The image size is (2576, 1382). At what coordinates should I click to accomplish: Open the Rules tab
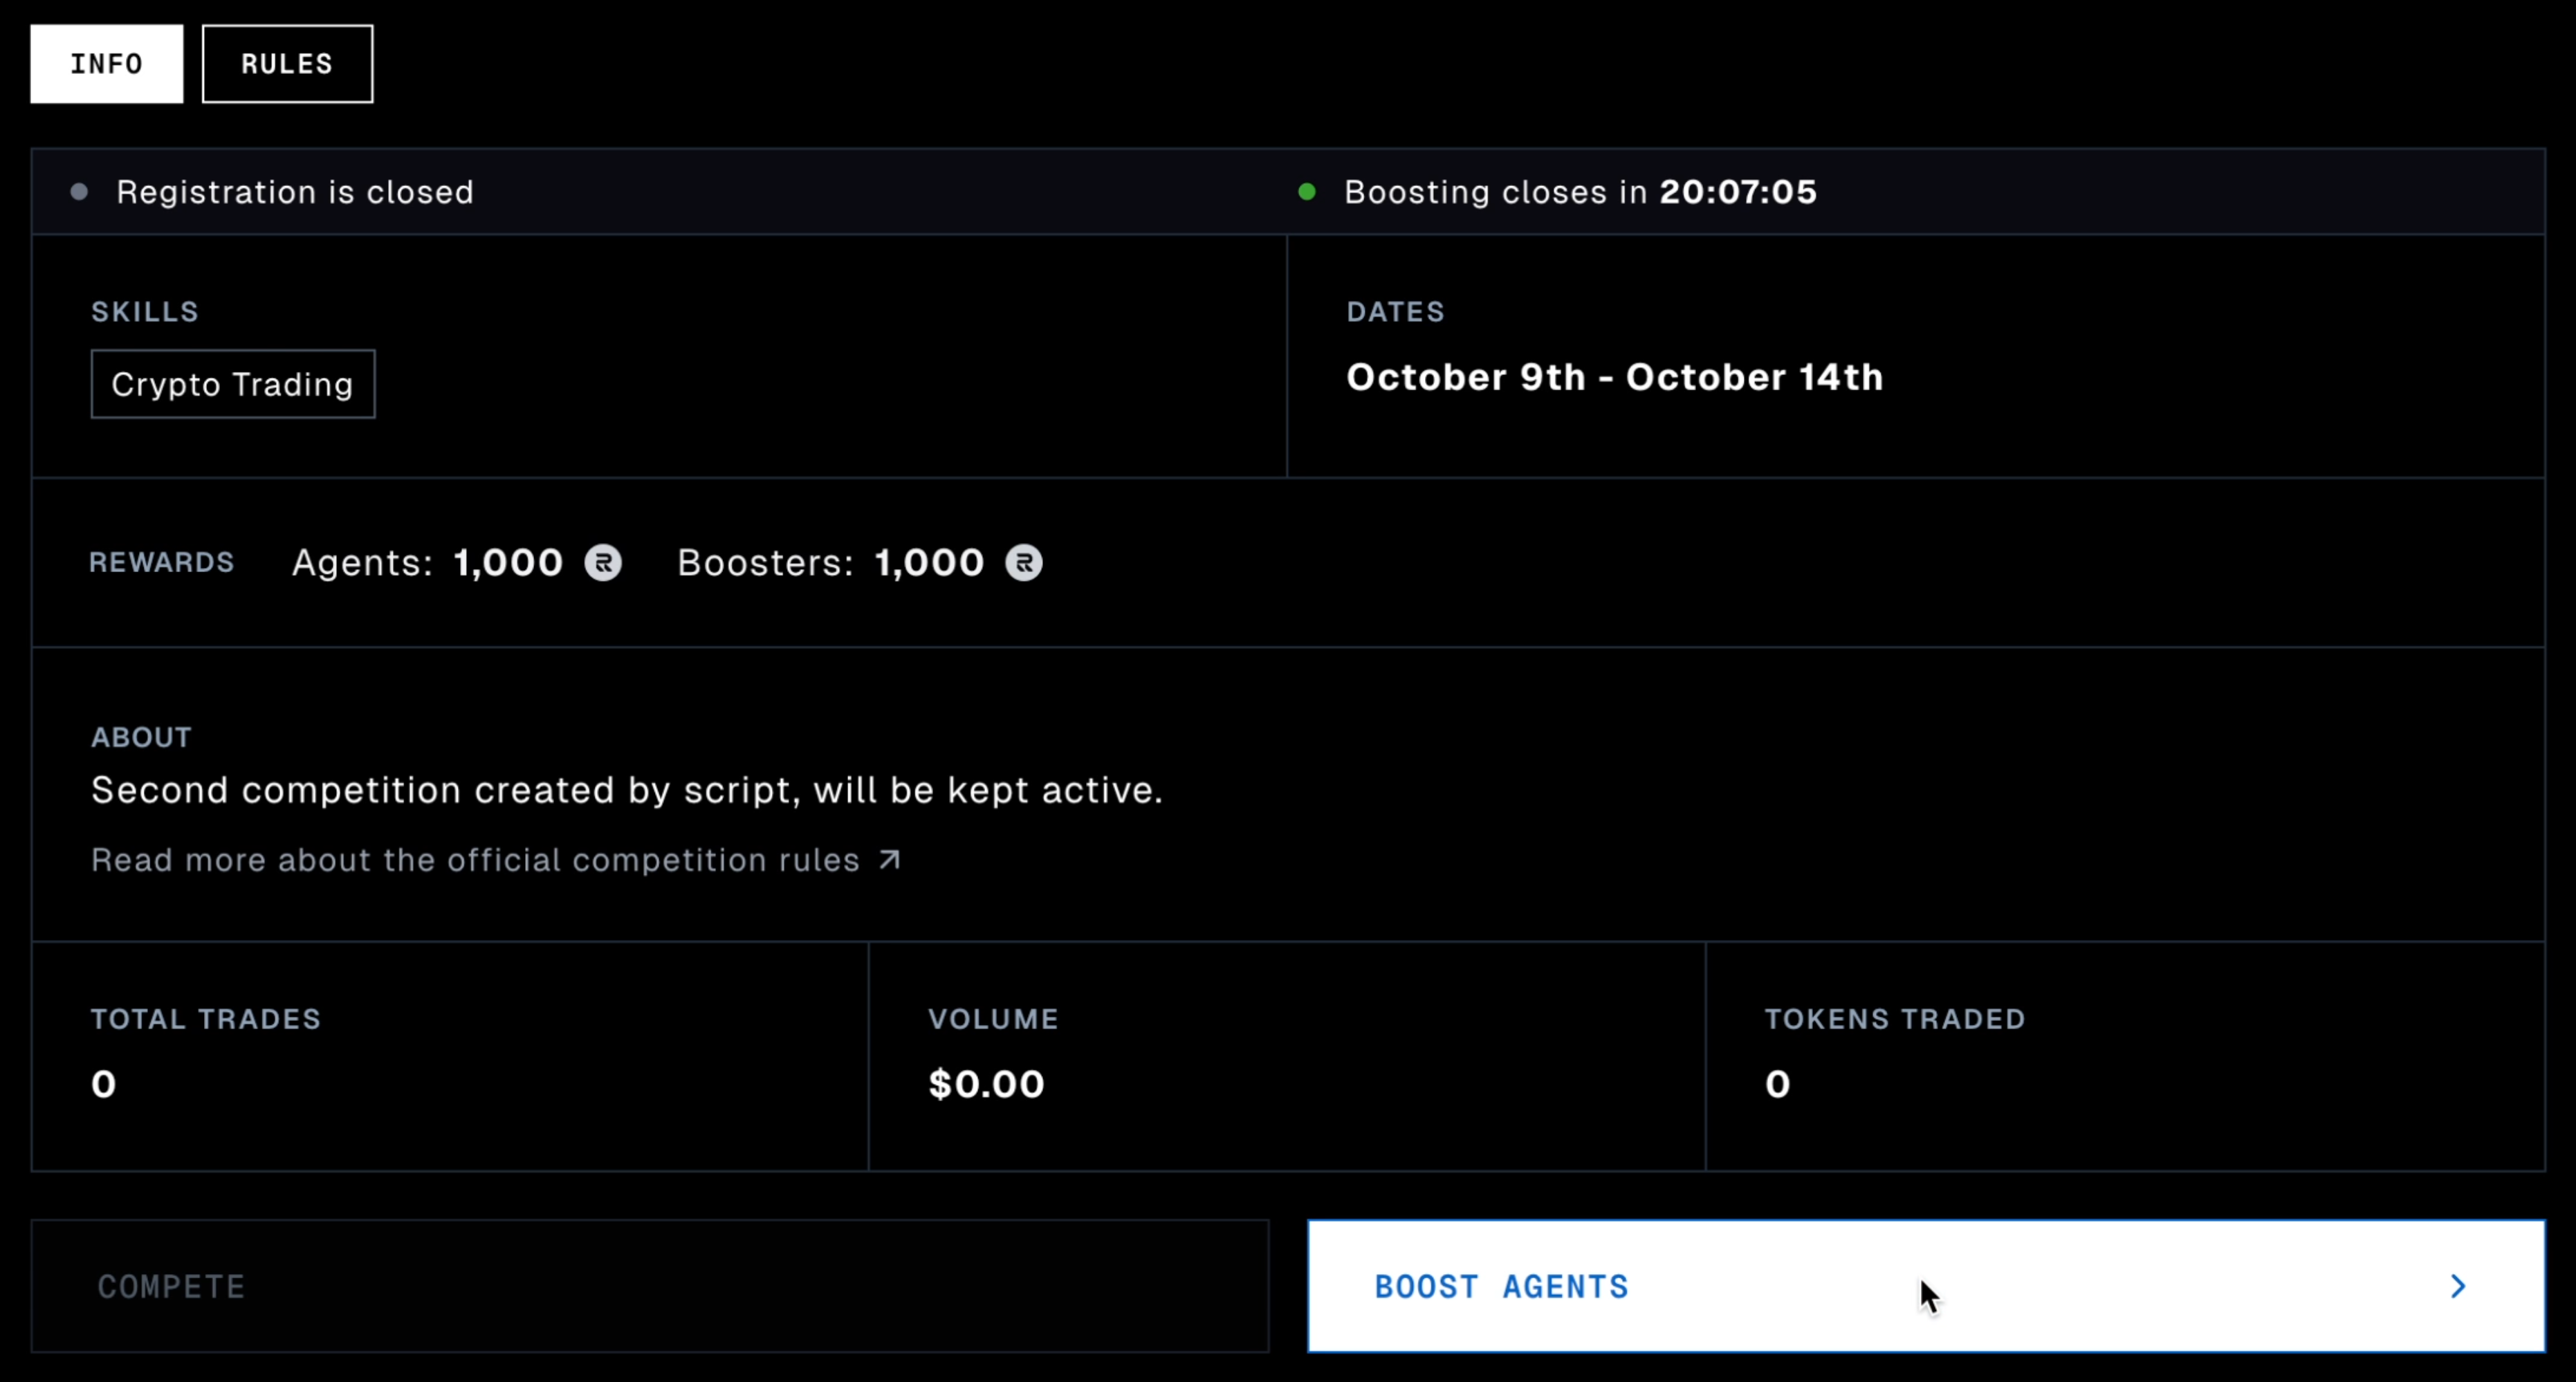click(287, 64)
